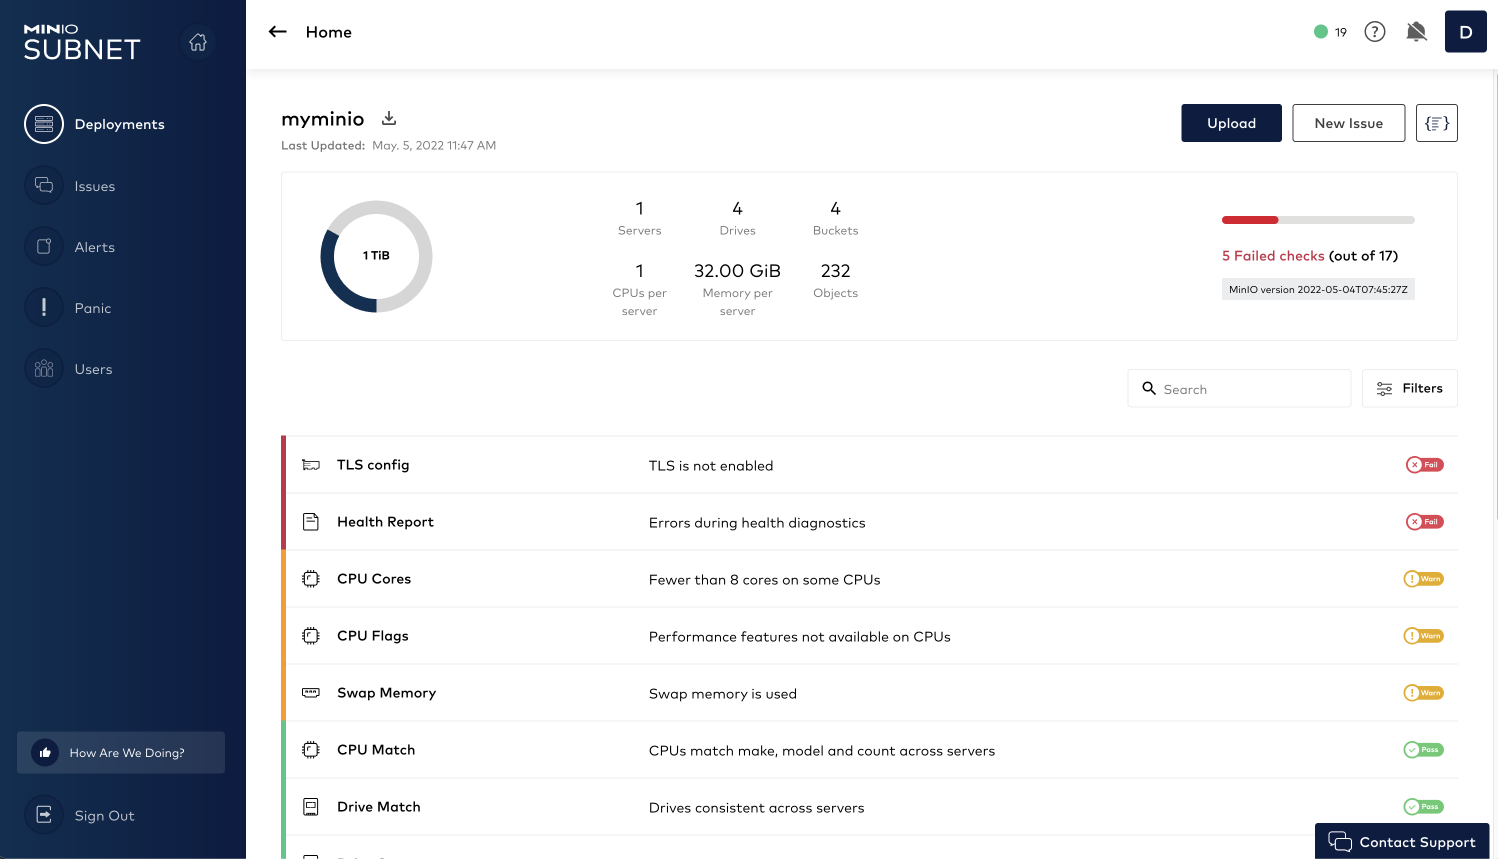Viewport: 1498px width, 859px height.
Task: Click the Upload button
Action: (1231, 123)
